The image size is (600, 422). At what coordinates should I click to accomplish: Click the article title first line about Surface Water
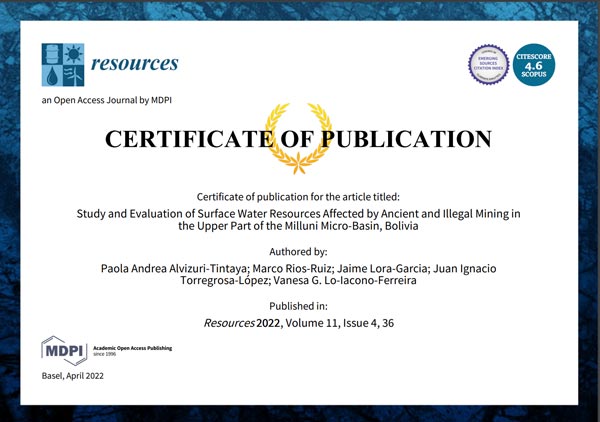(x=299, y=213)
